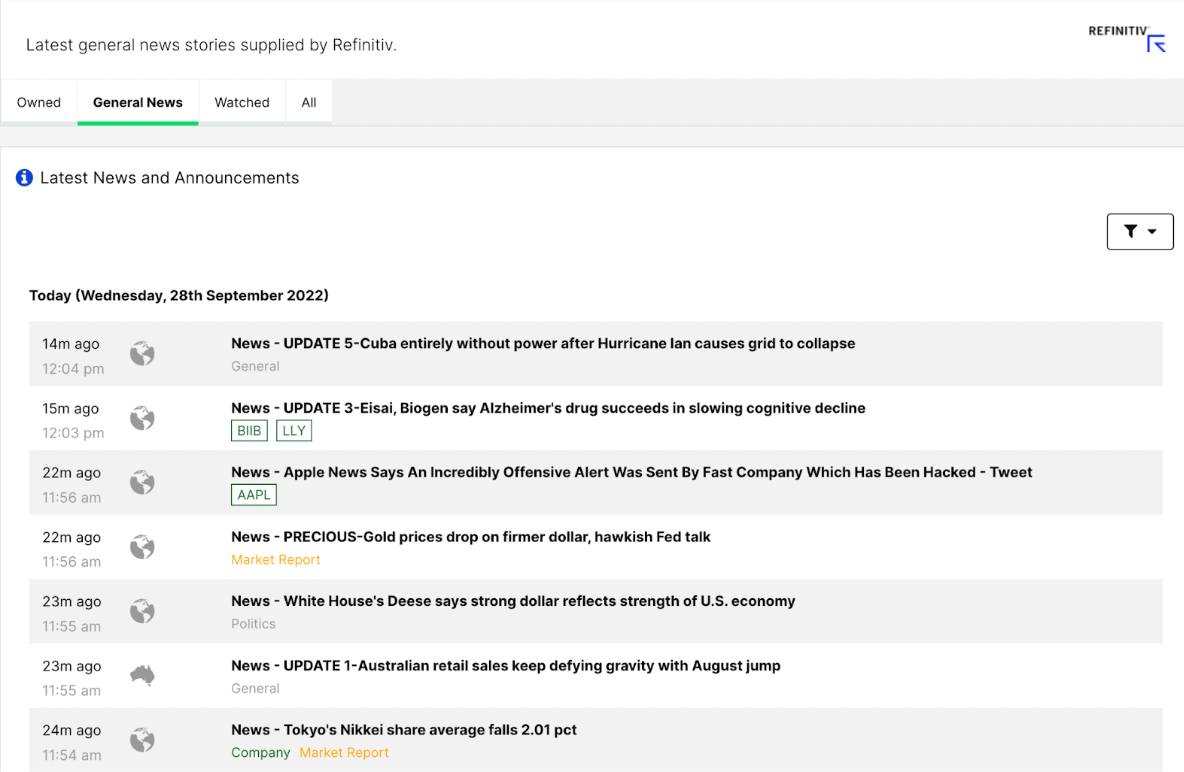Open Australian retail sales August jump headline
Viewport: 1184px width, 772px height.
point(506,665)
